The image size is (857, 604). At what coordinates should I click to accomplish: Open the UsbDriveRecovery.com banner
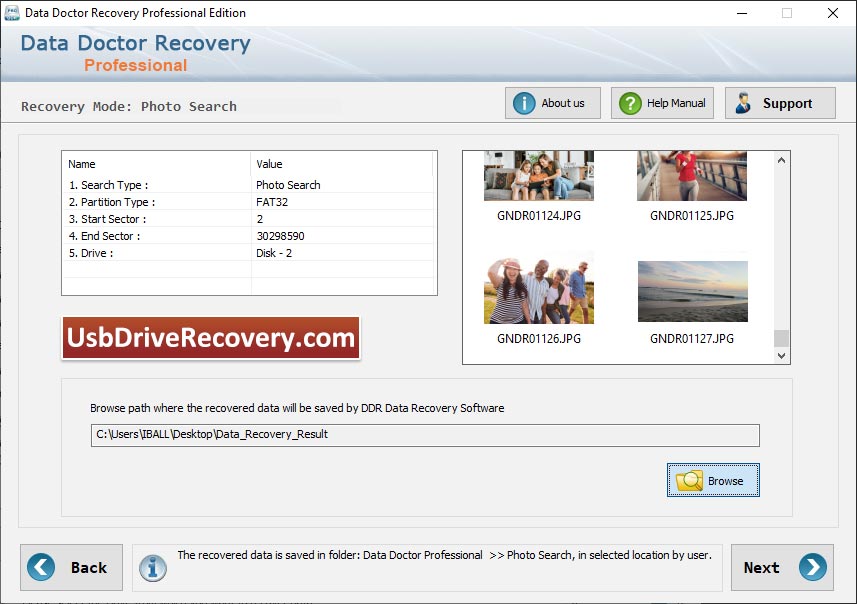pos(210,339)
